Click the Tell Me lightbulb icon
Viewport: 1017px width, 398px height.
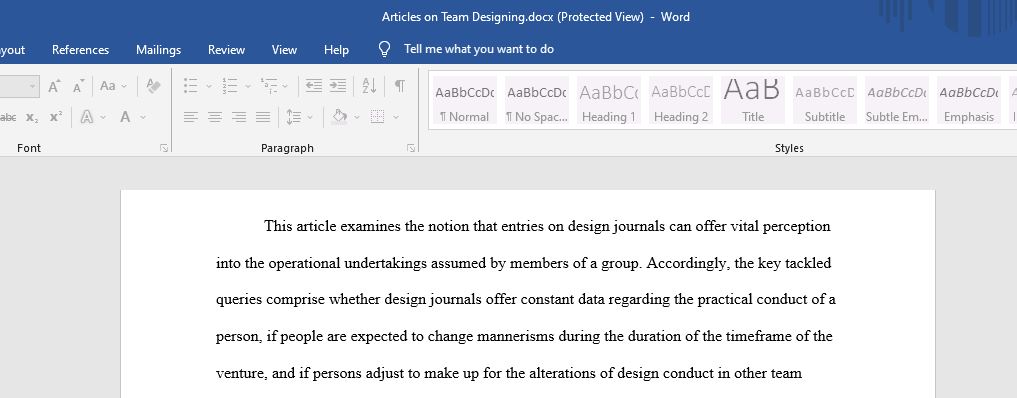click(385, 49)
